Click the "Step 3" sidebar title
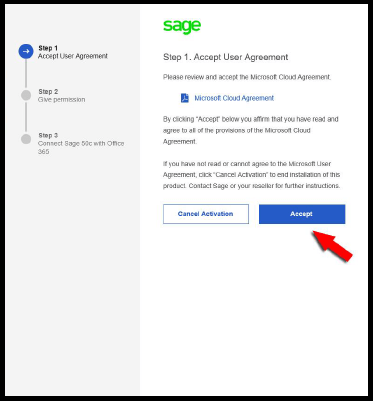 click(x=48, y=135)
